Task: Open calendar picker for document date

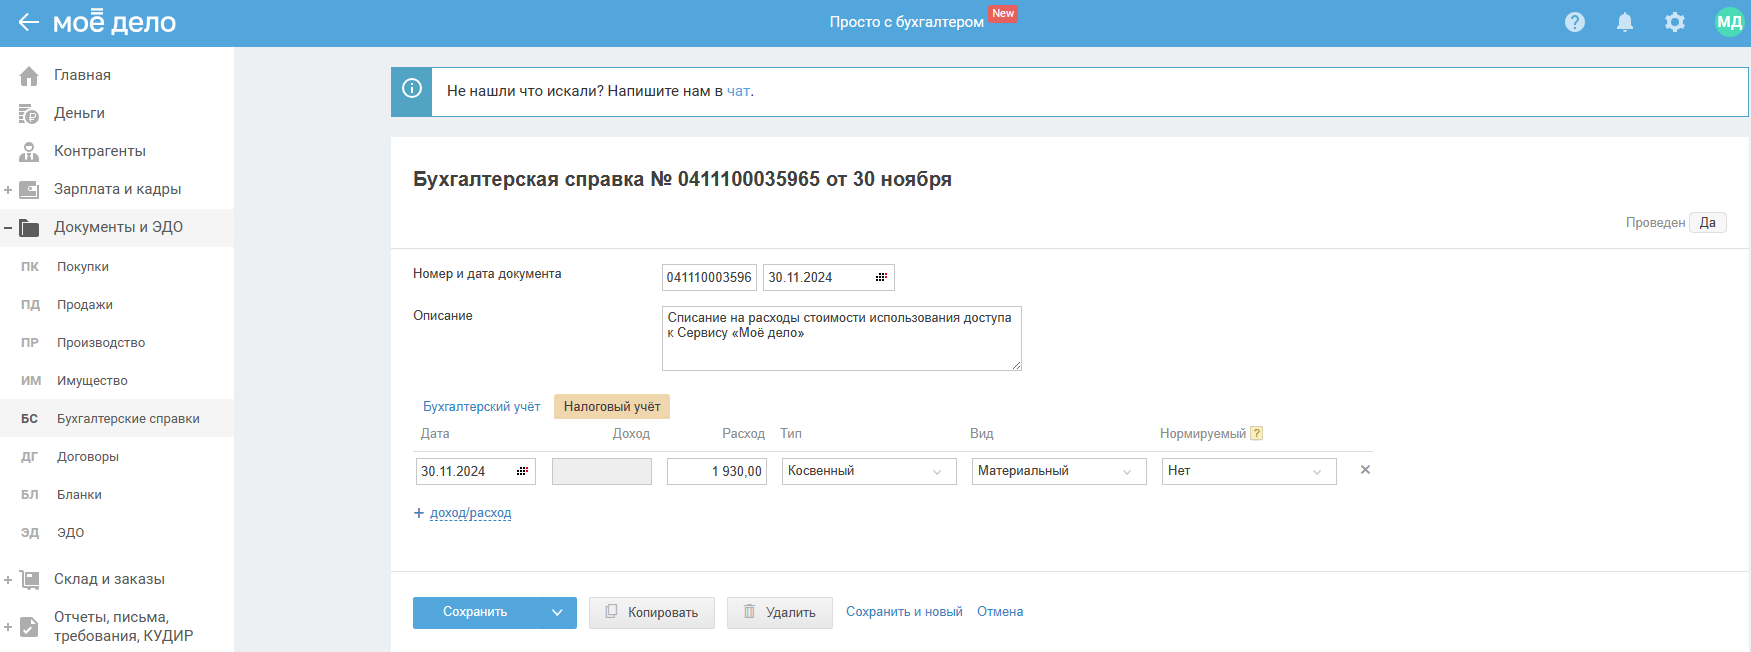Action: point(881,277)
